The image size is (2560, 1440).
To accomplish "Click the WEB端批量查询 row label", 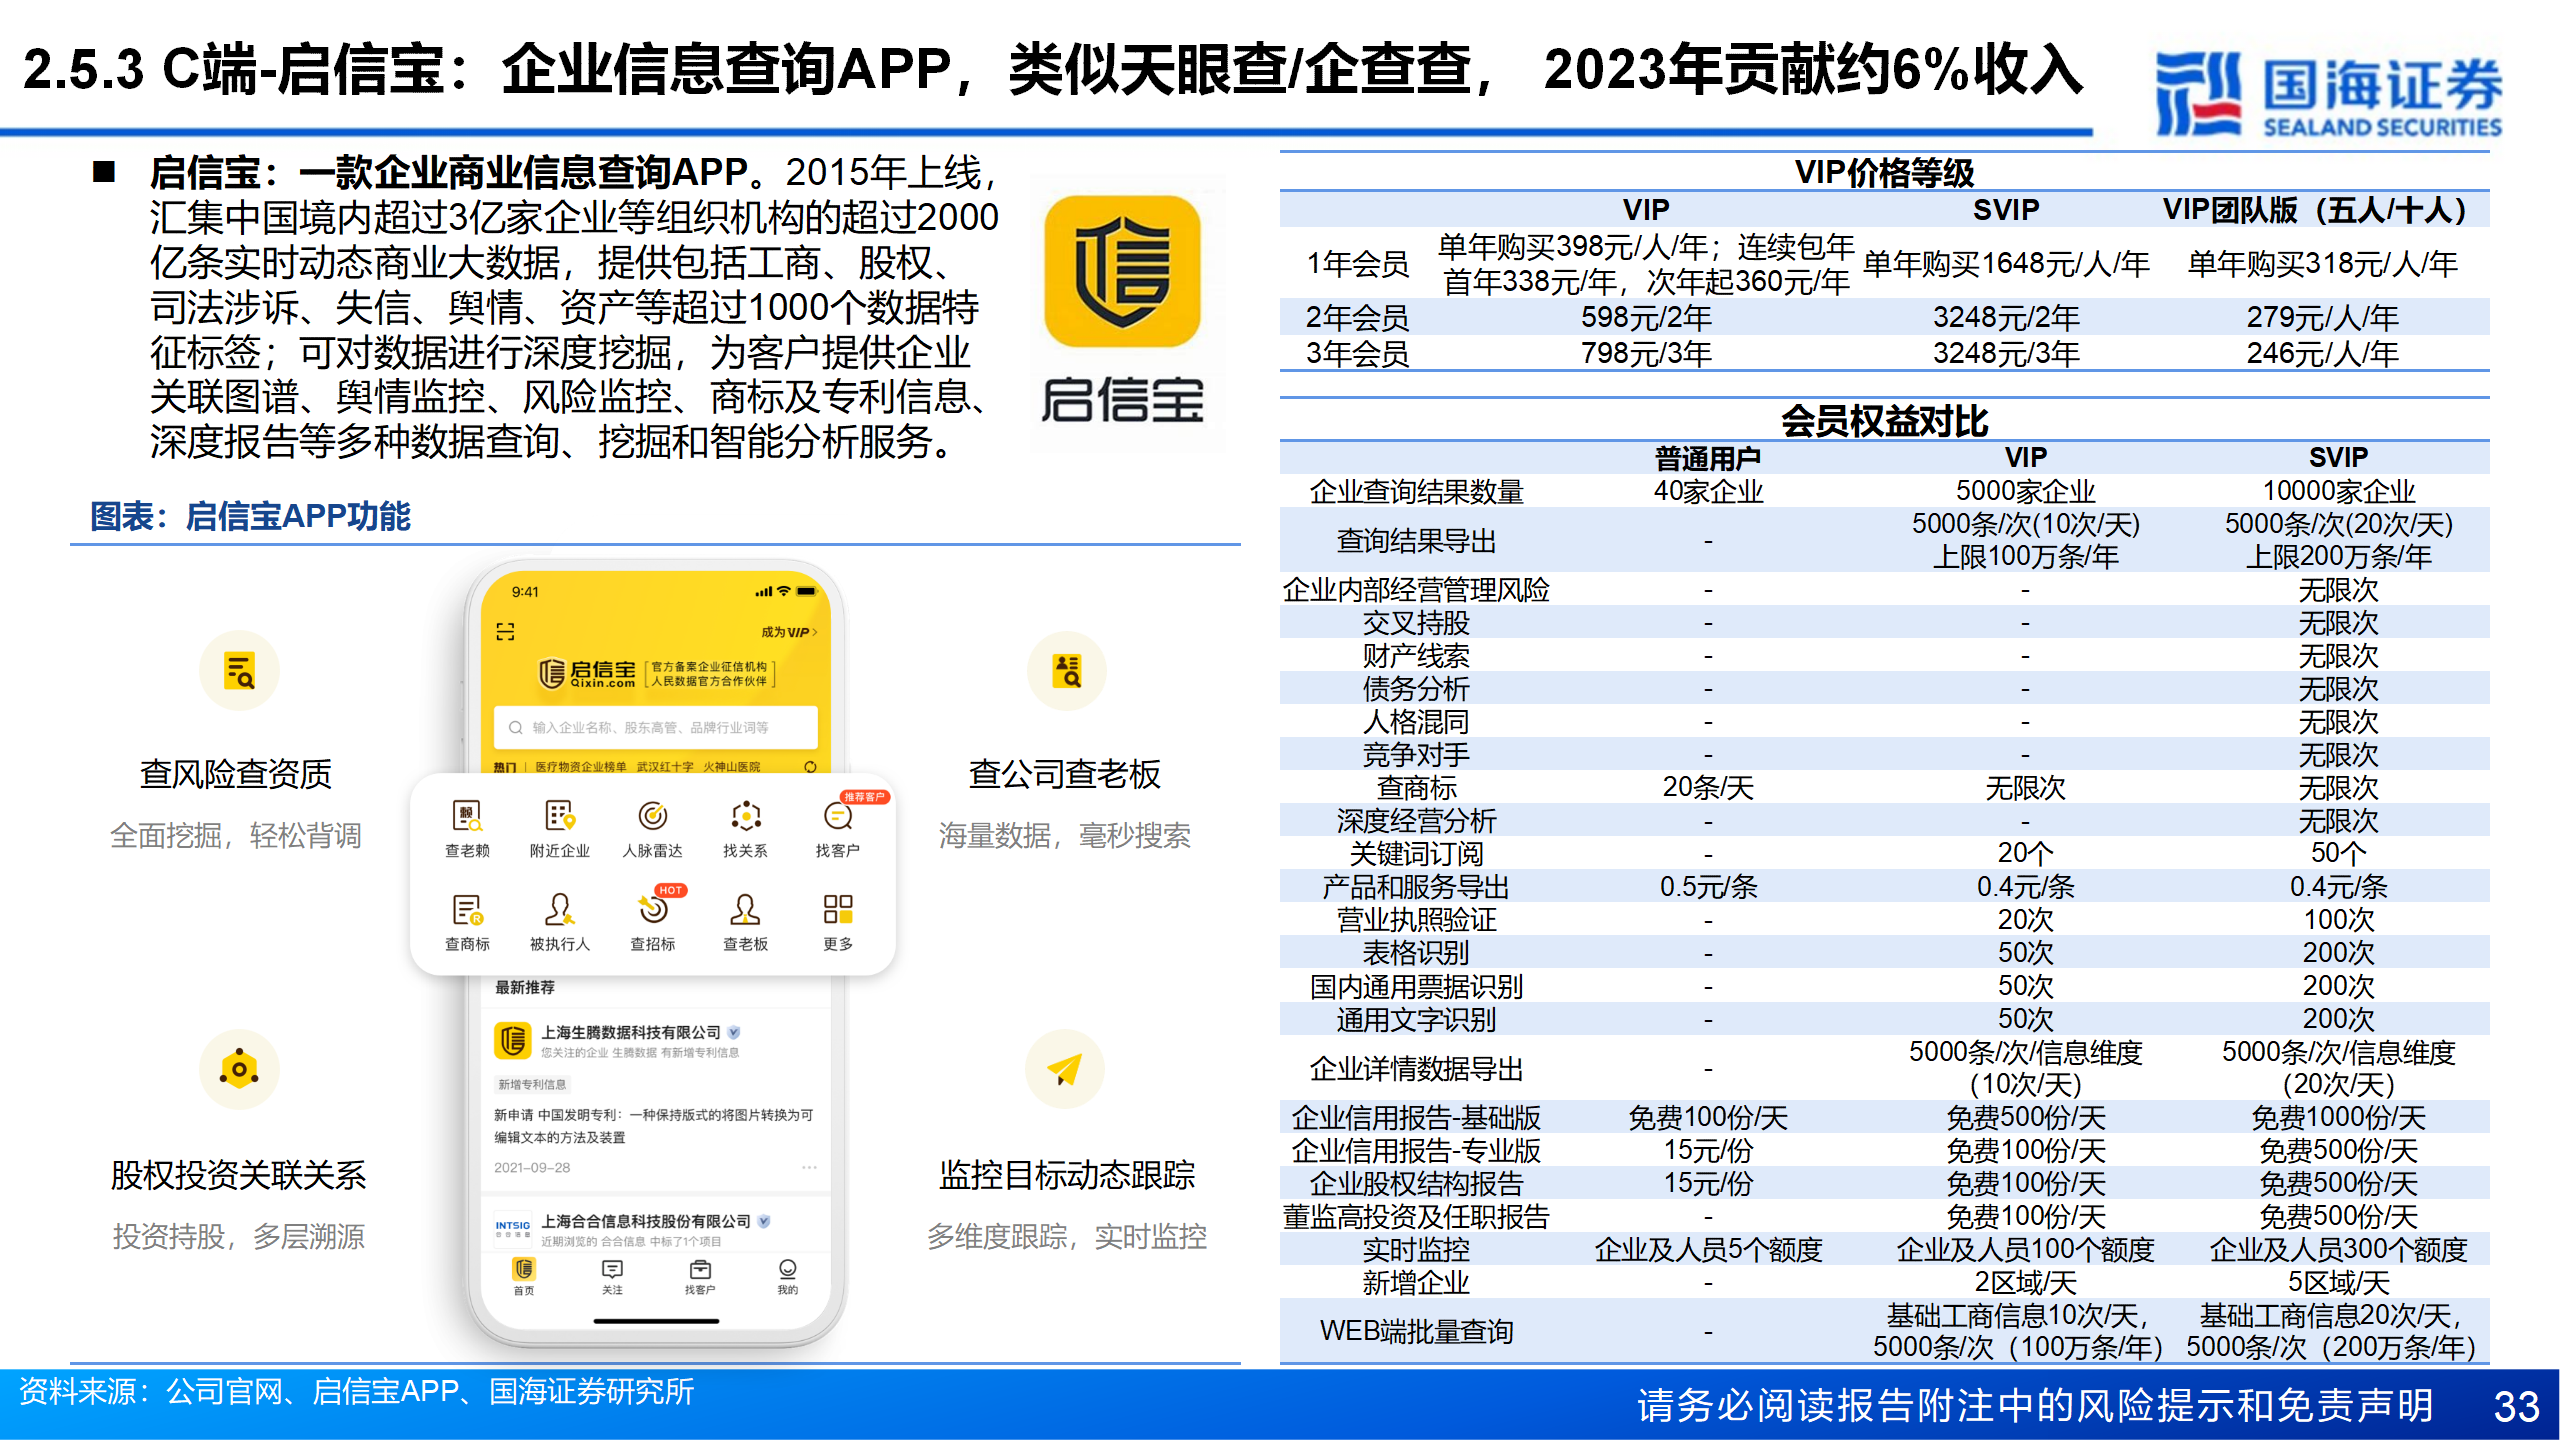I will tap(1416, 1332).
